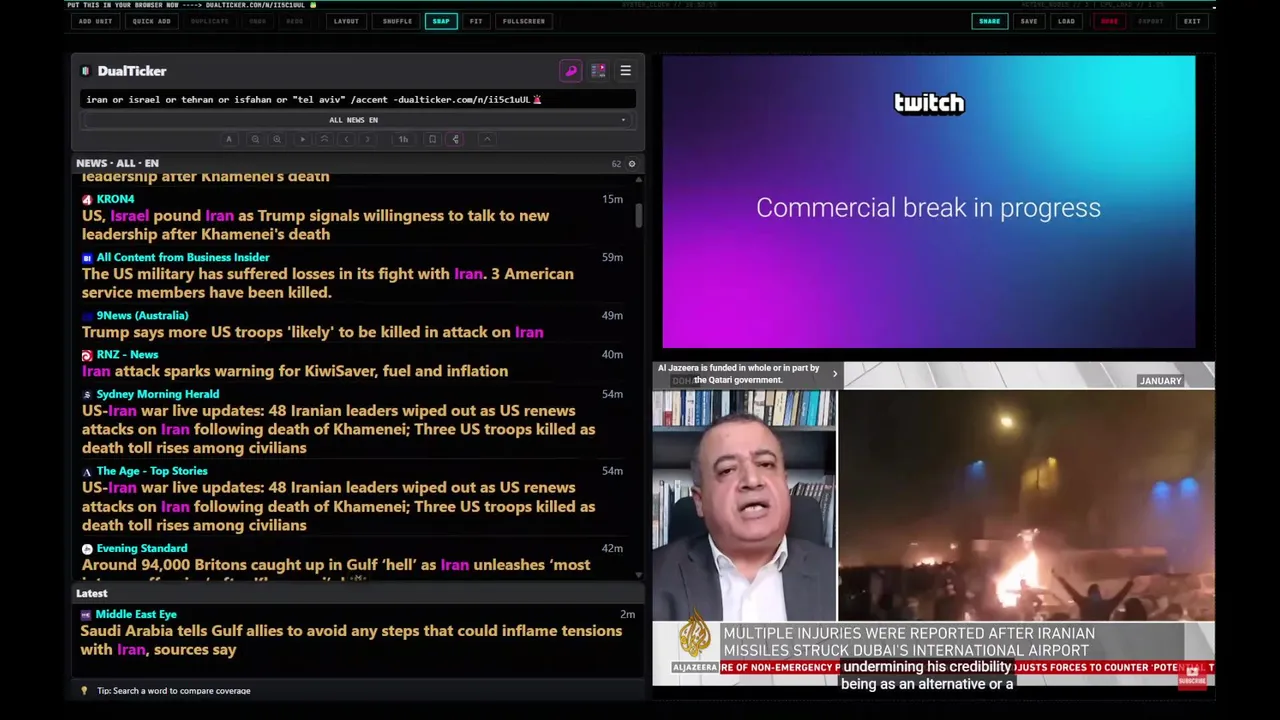The image size is (1280, 720).
Task: Click '62' article count in news header
Action: point(616,163)
